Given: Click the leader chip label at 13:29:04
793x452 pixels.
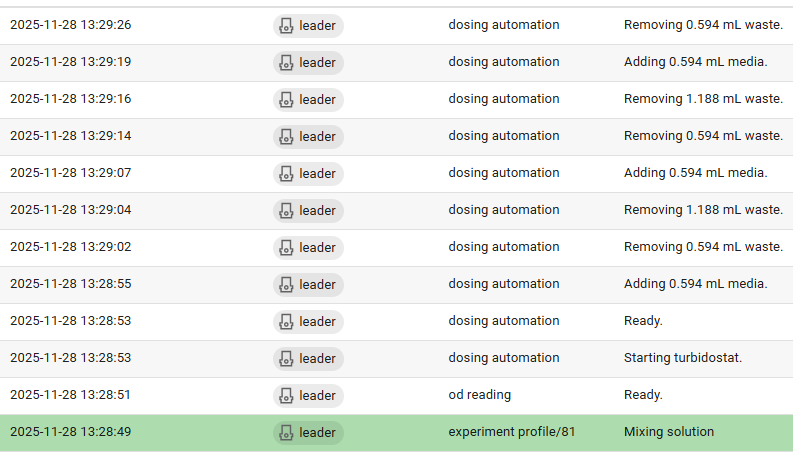Looking at the screenshot, I should [x=317, y=210].
